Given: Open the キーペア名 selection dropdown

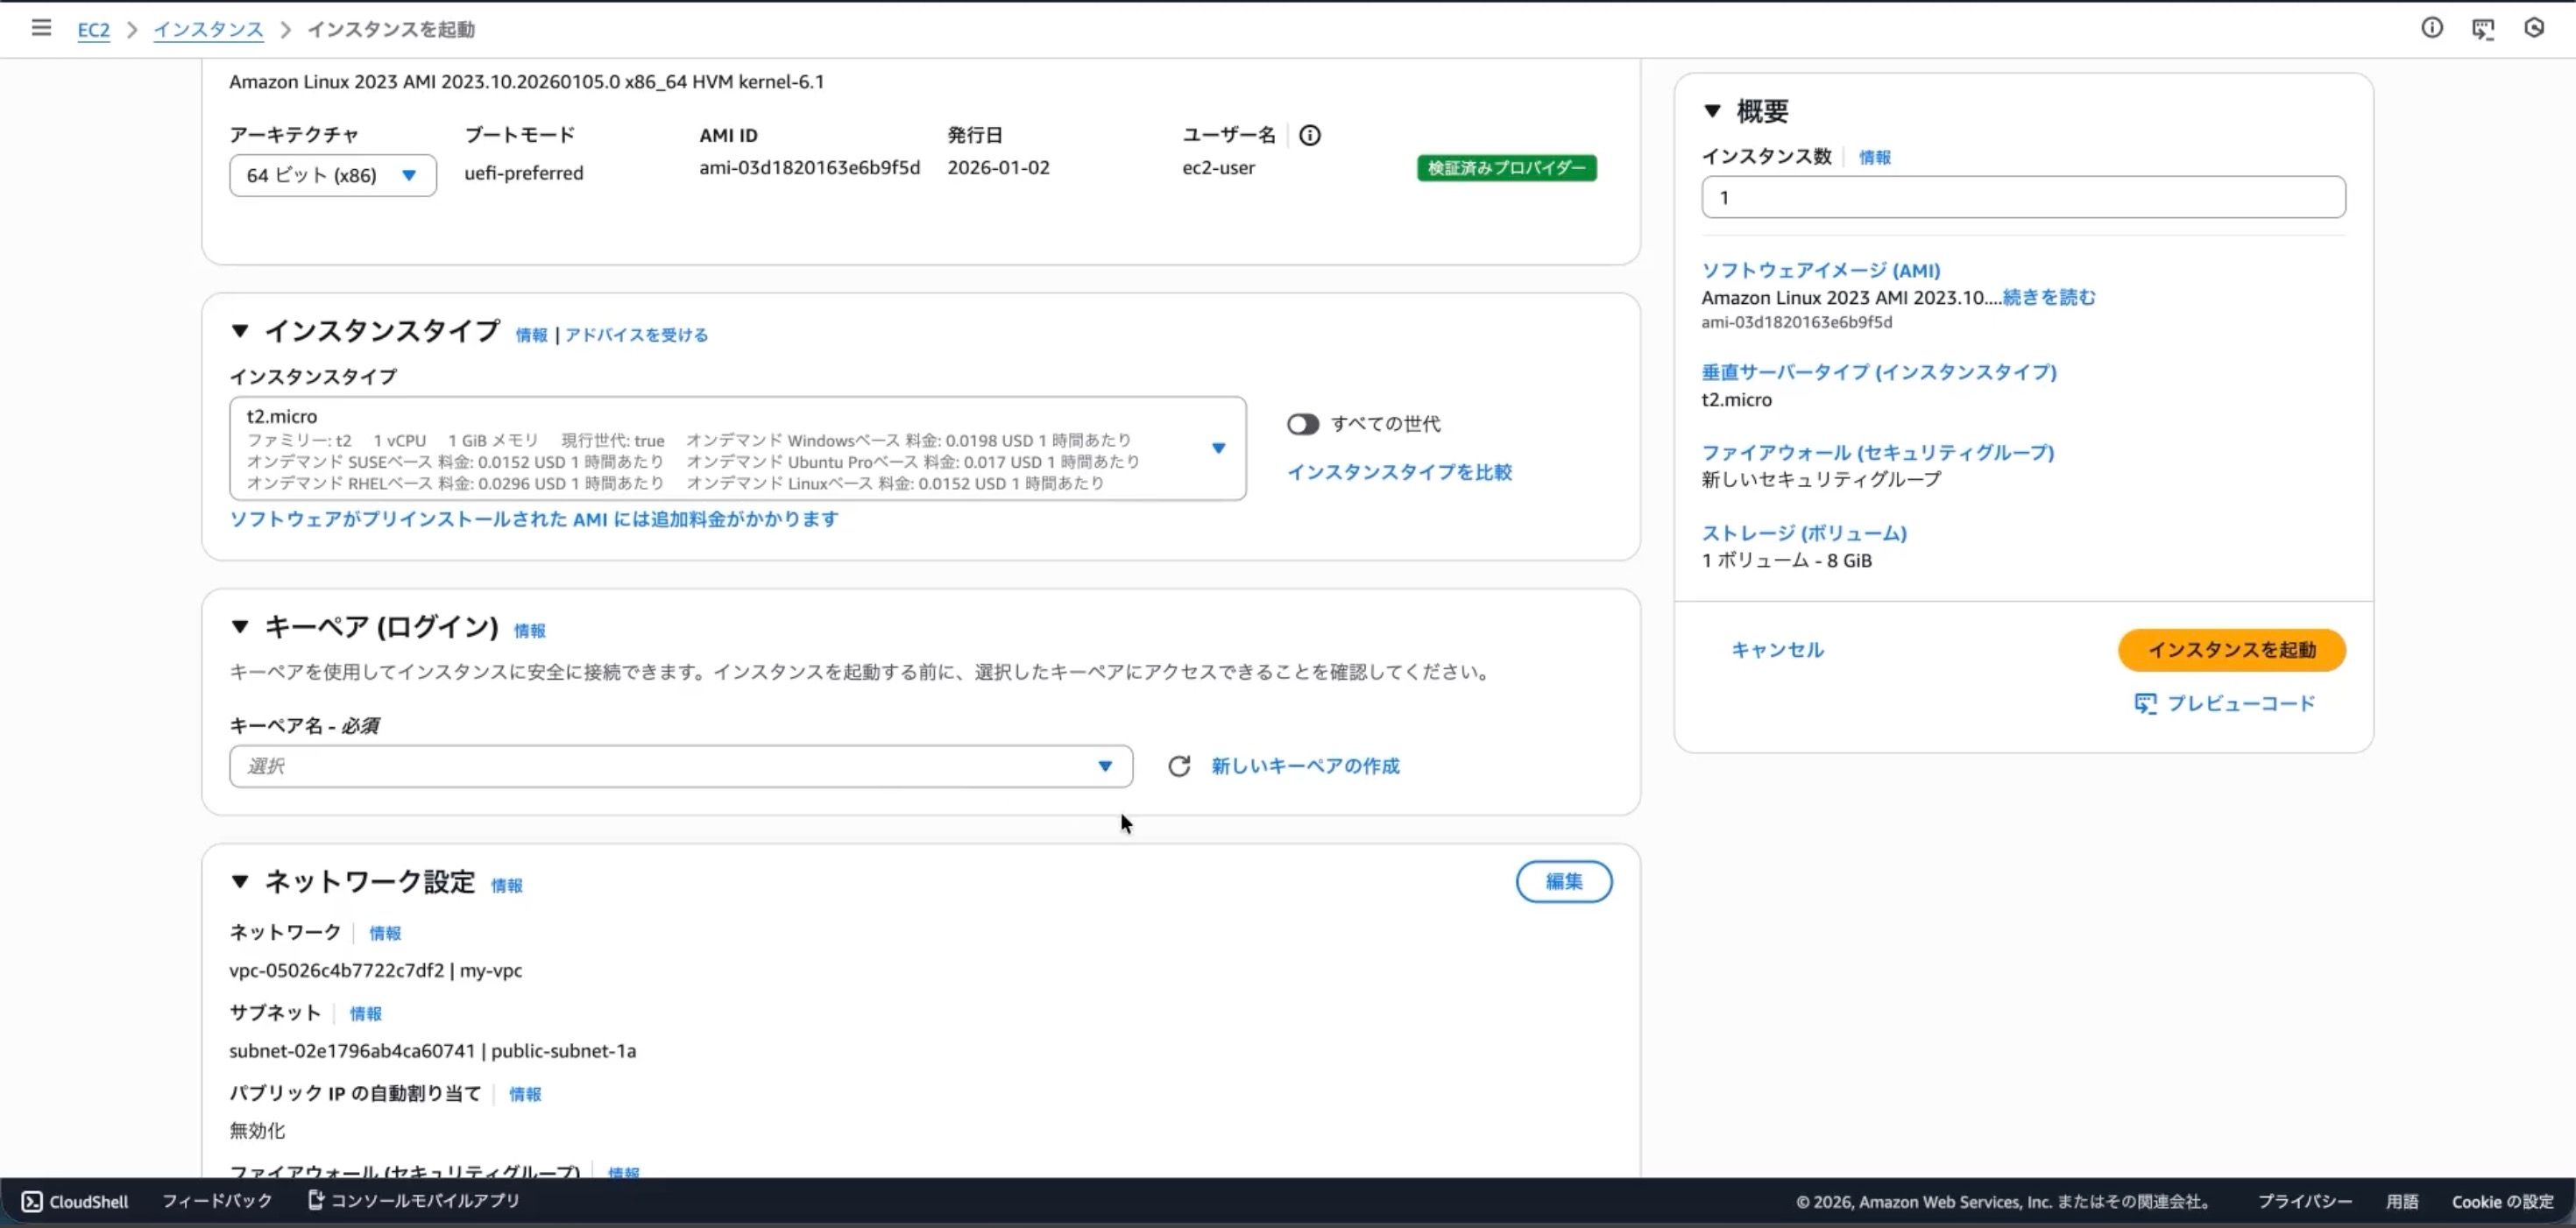Looking at the screenshot, I should (x=680, y=766).
